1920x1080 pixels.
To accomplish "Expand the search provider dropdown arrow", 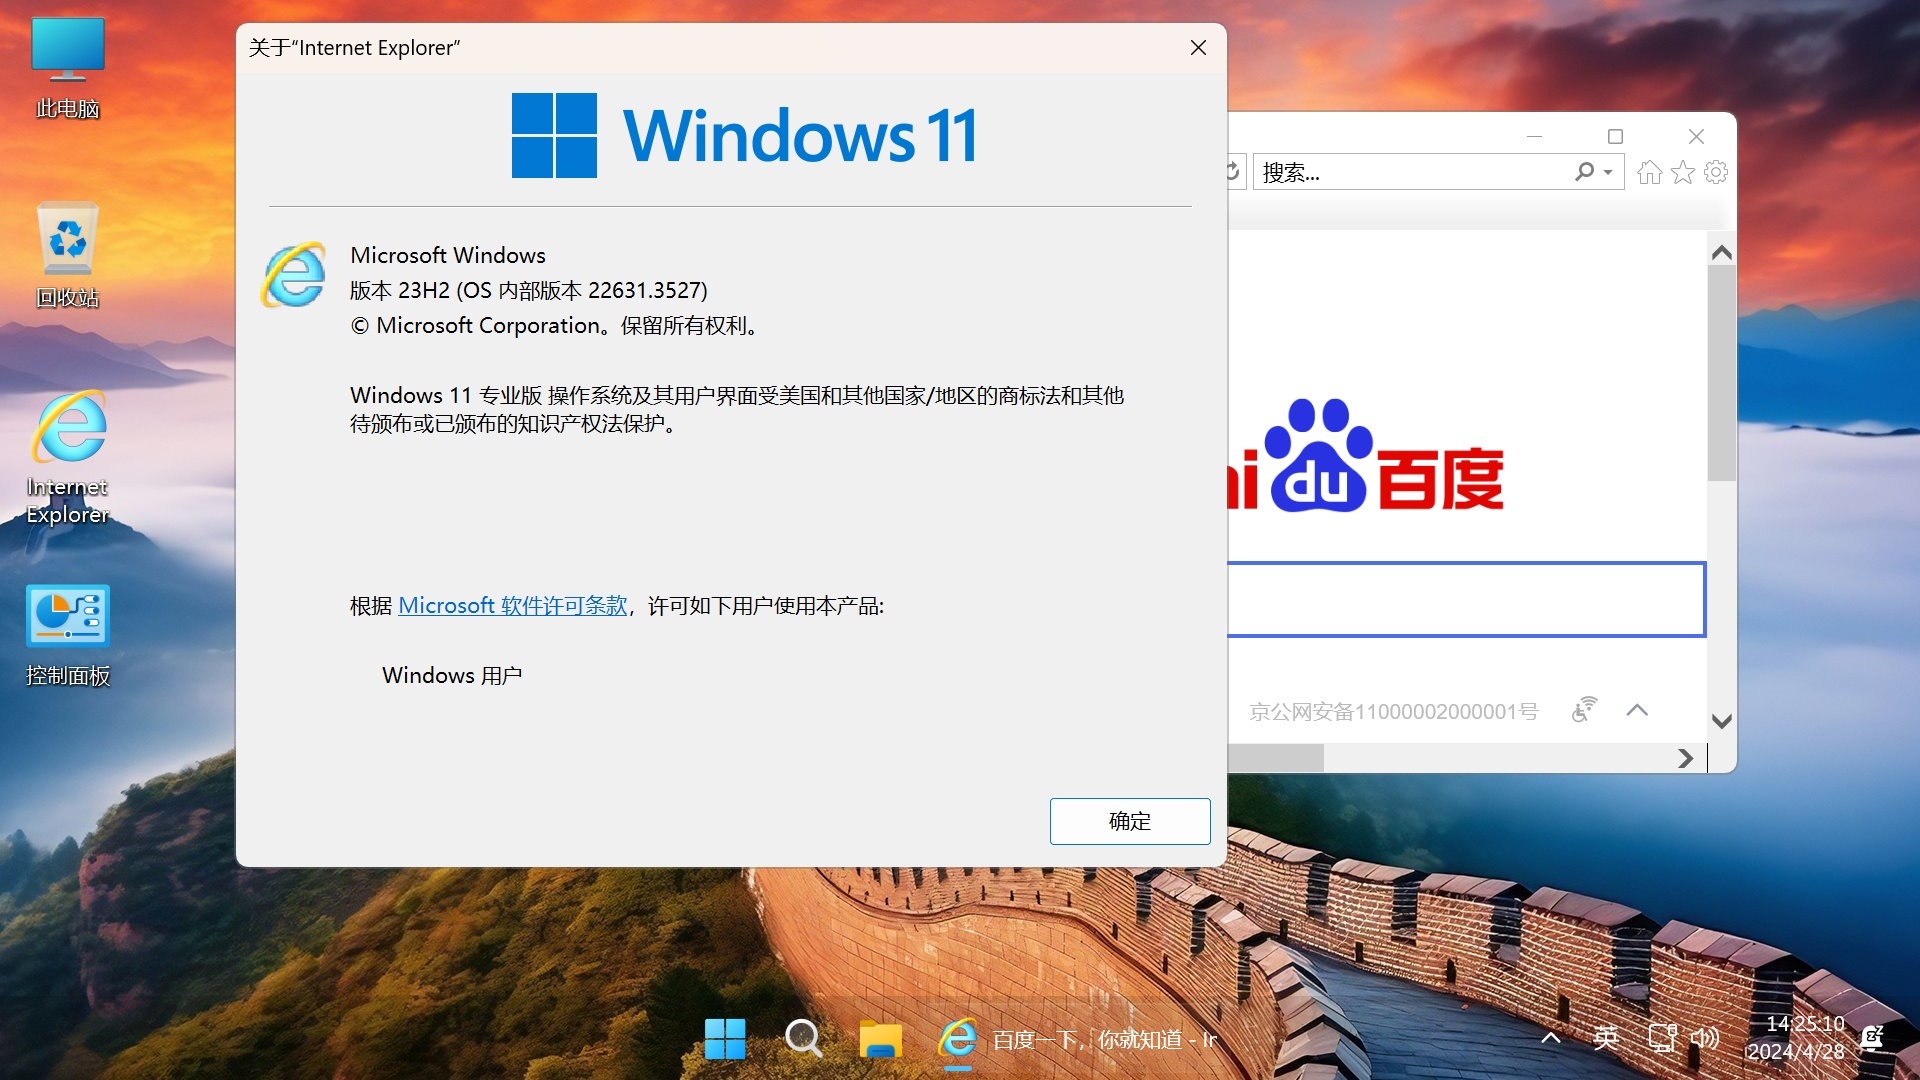I will 1606,172.
